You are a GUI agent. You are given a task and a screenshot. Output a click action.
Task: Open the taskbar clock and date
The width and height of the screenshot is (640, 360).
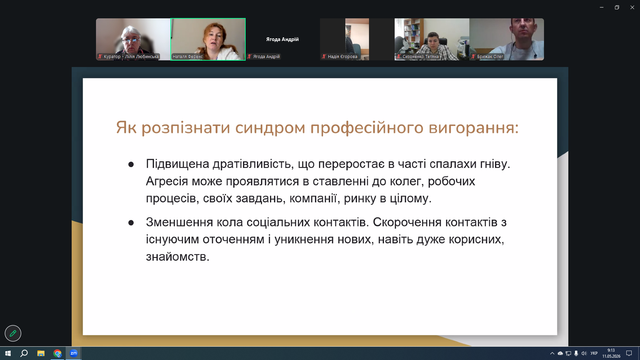pyautogui.click(x=611, y=353)
